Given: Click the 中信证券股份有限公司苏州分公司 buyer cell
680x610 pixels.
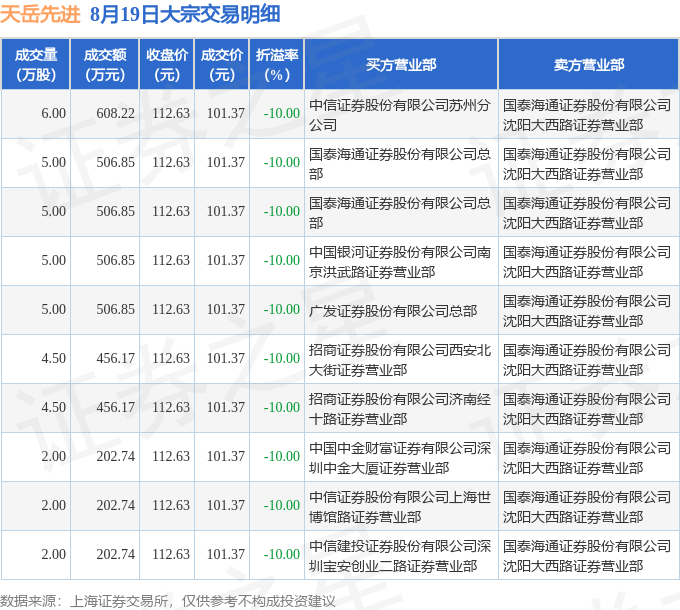Looking at the screenshot, I should click(400, 115).
